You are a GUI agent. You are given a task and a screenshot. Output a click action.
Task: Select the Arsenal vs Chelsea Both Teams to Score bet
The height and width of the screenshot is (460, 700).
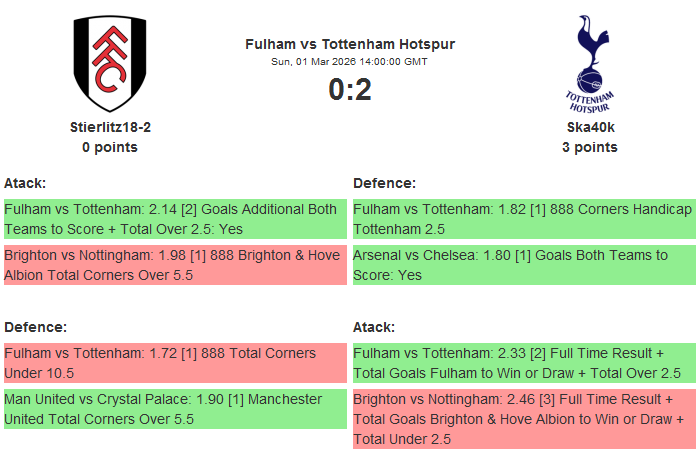[523, 264]
